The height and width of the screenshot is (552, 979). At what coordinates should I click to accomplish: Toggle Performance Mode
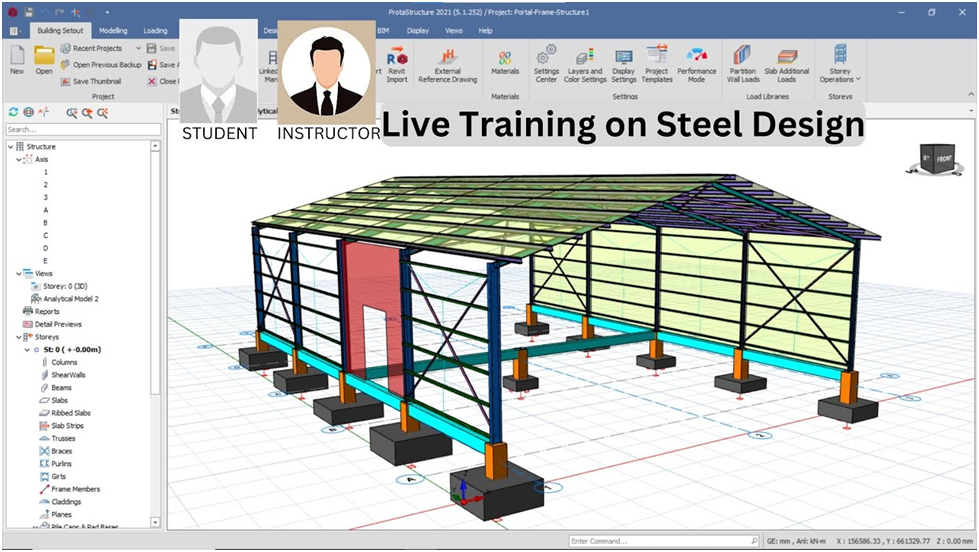point(696,65)
